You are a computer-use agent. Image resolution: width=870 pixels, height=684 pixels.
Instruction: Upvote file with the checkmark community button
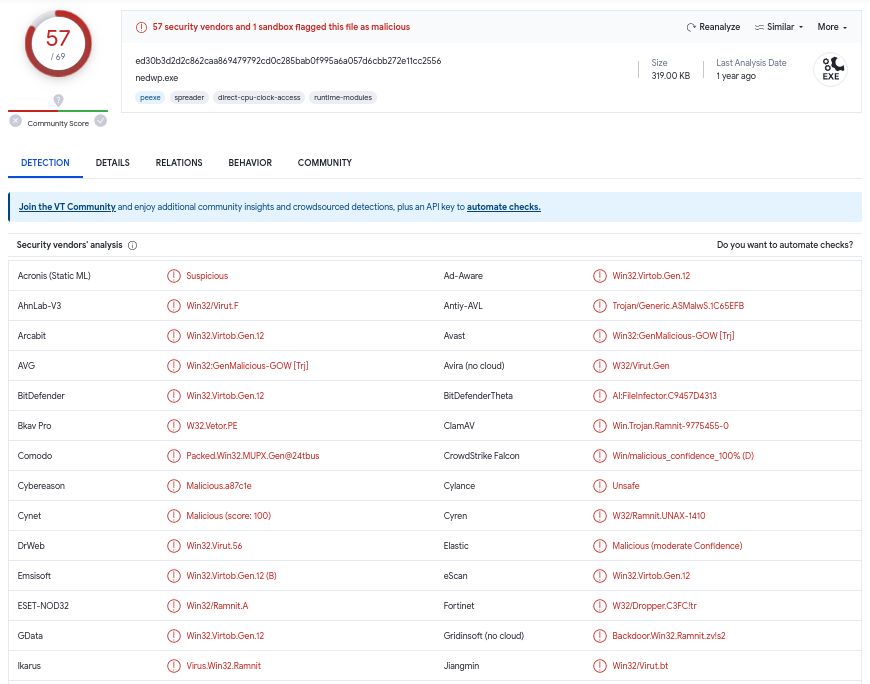pyautogui.click(x=101, y=121)
